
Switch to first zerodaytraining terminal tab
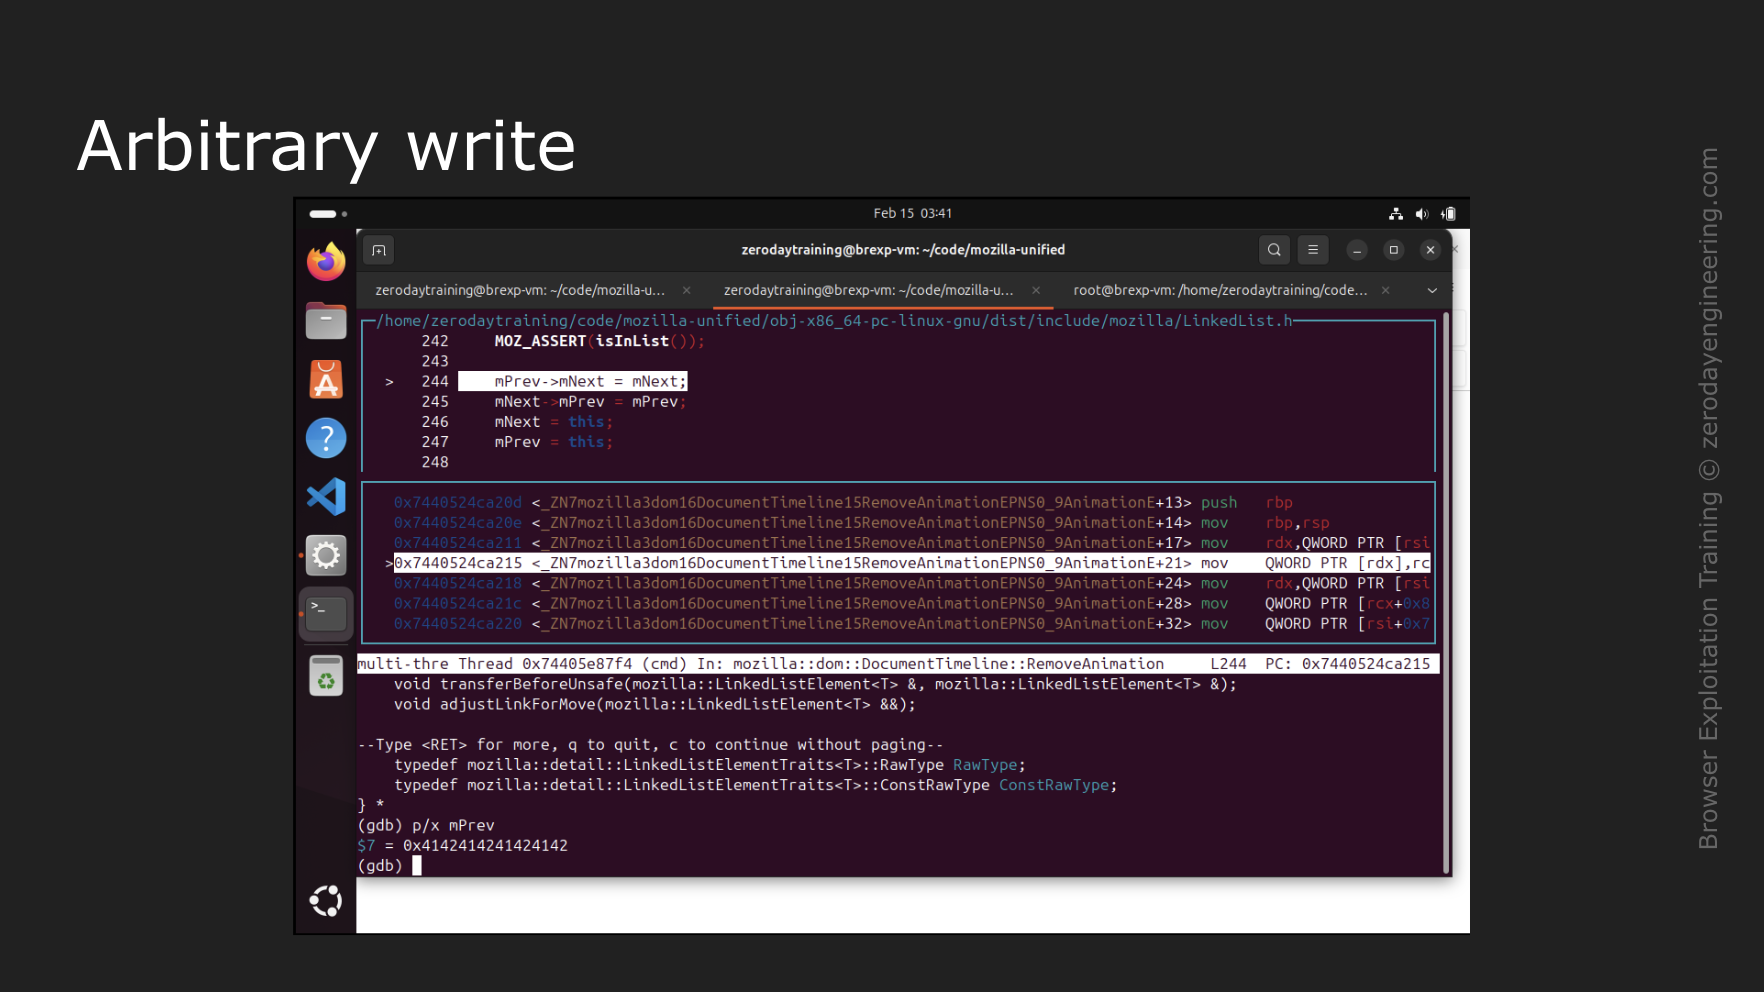click(520, 290)
